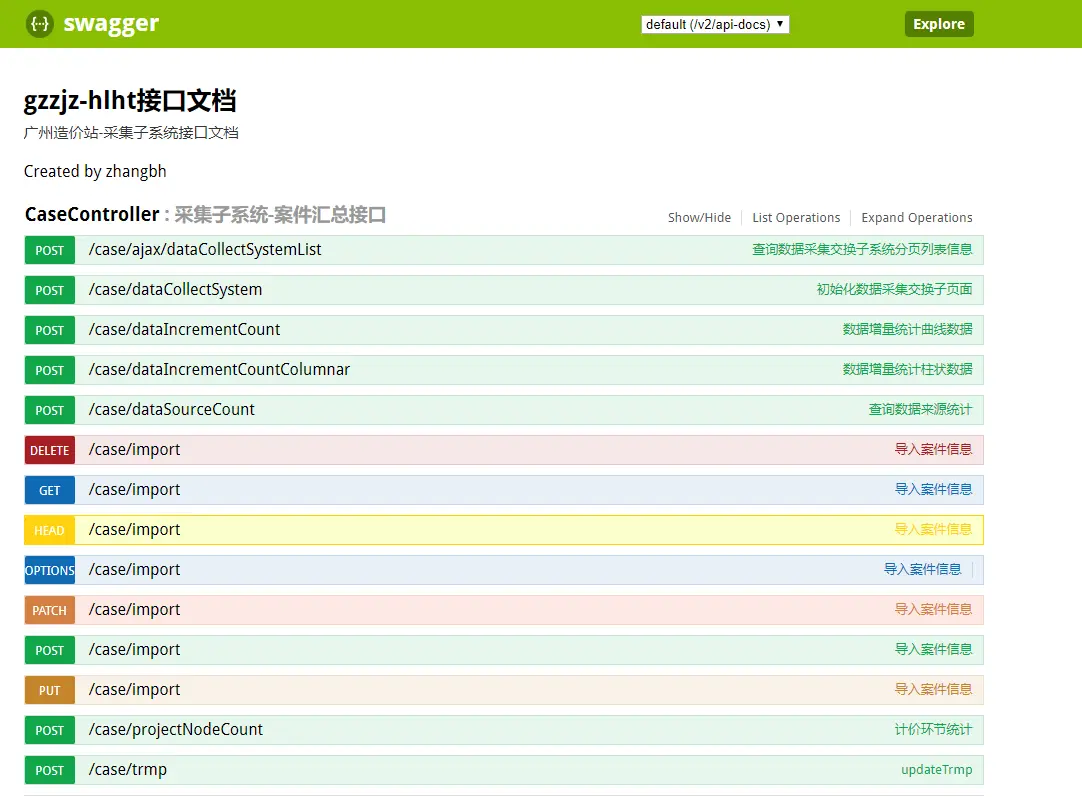
Task: Click POST badge for /case/trmp
Action: point(50,771)
